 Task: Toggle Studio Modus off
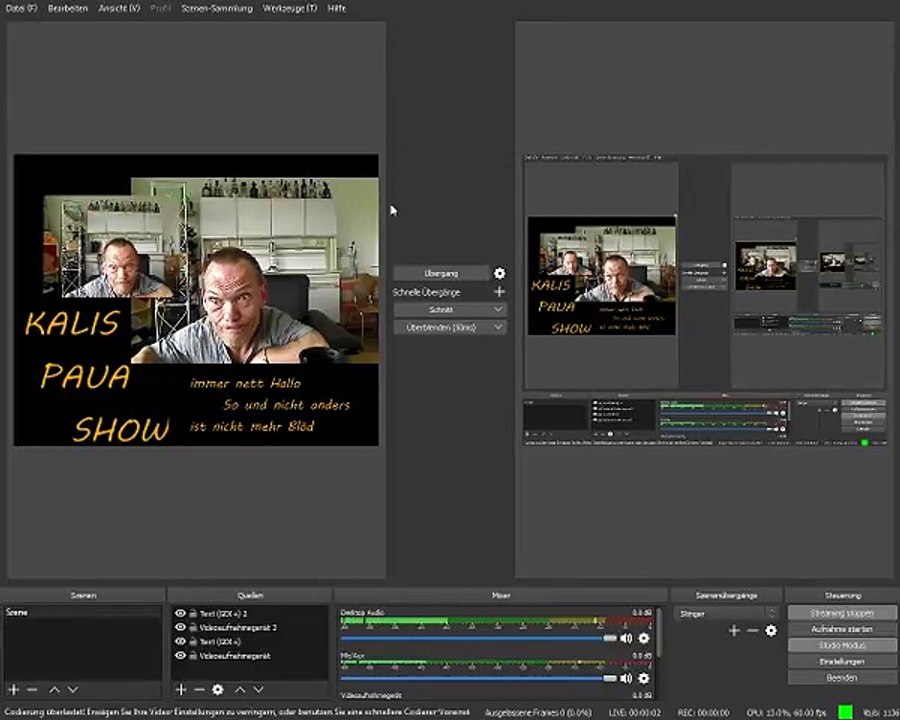point(842,645)
